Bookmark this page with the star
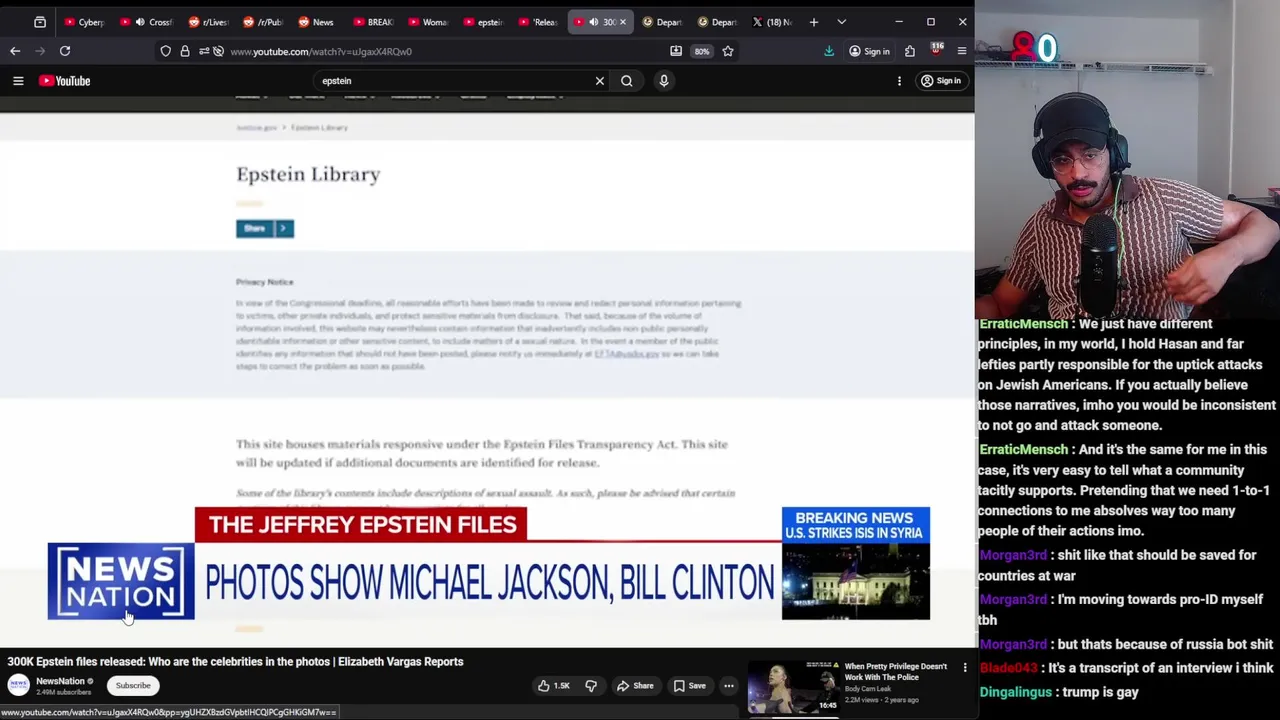Image resolution: width=1280 pixels, height=720 pixels. [x=728, y=51]
